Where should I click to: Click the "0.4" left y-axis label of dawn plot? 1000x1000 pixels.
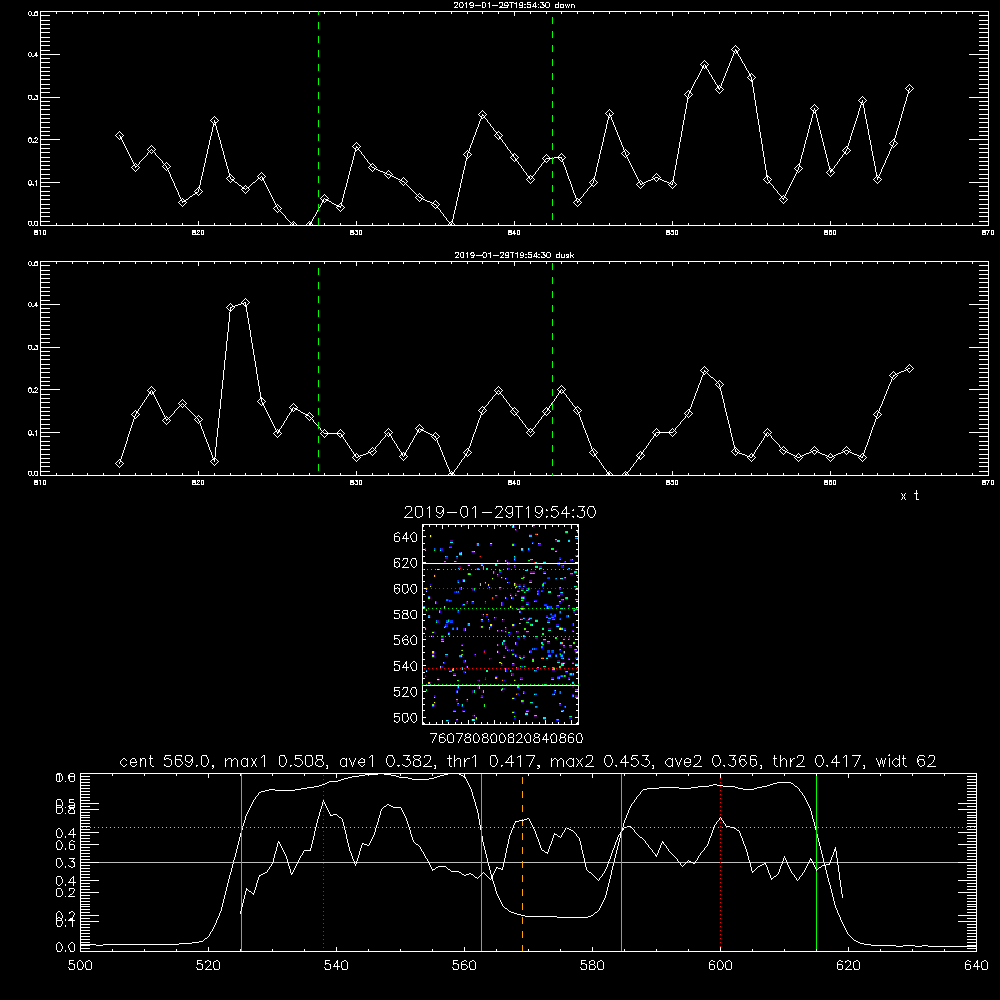[x=33, y=55]
